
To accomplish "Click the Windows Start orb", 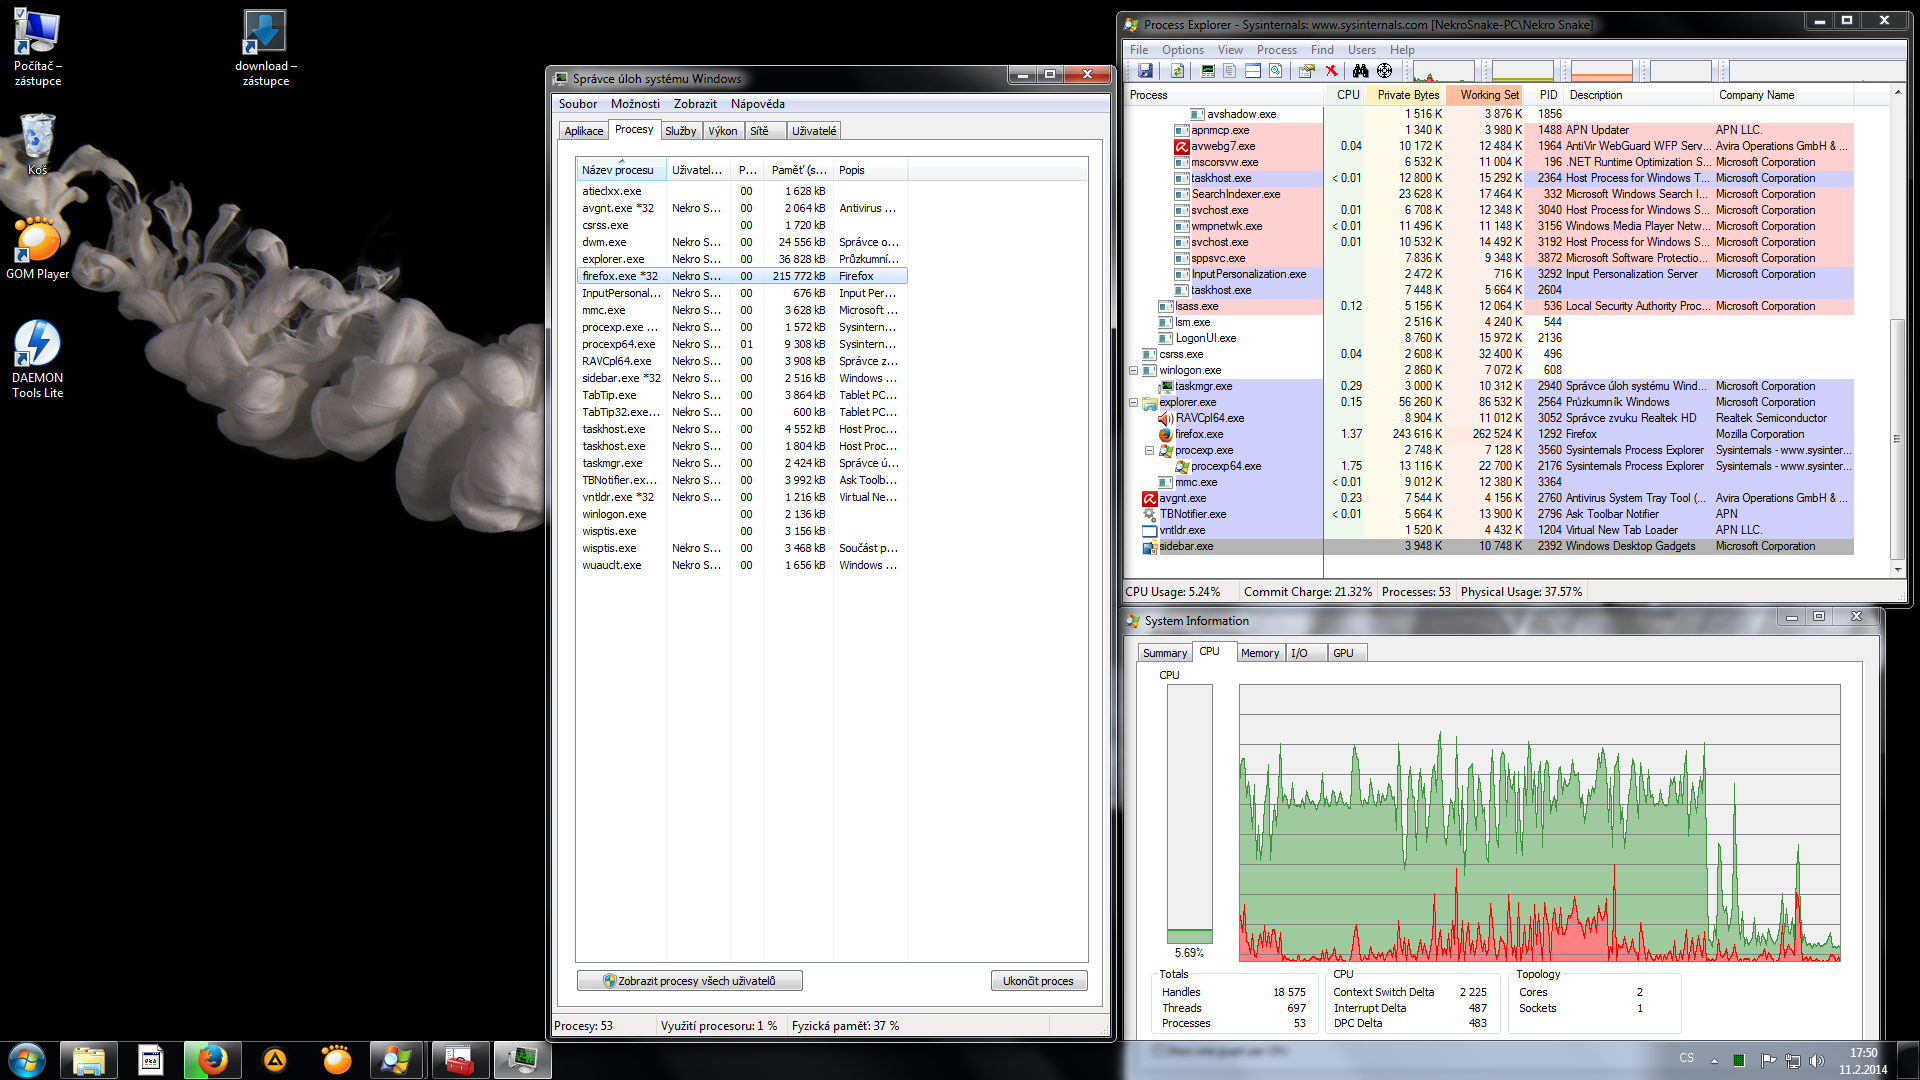I will [x=26, y=1060].
